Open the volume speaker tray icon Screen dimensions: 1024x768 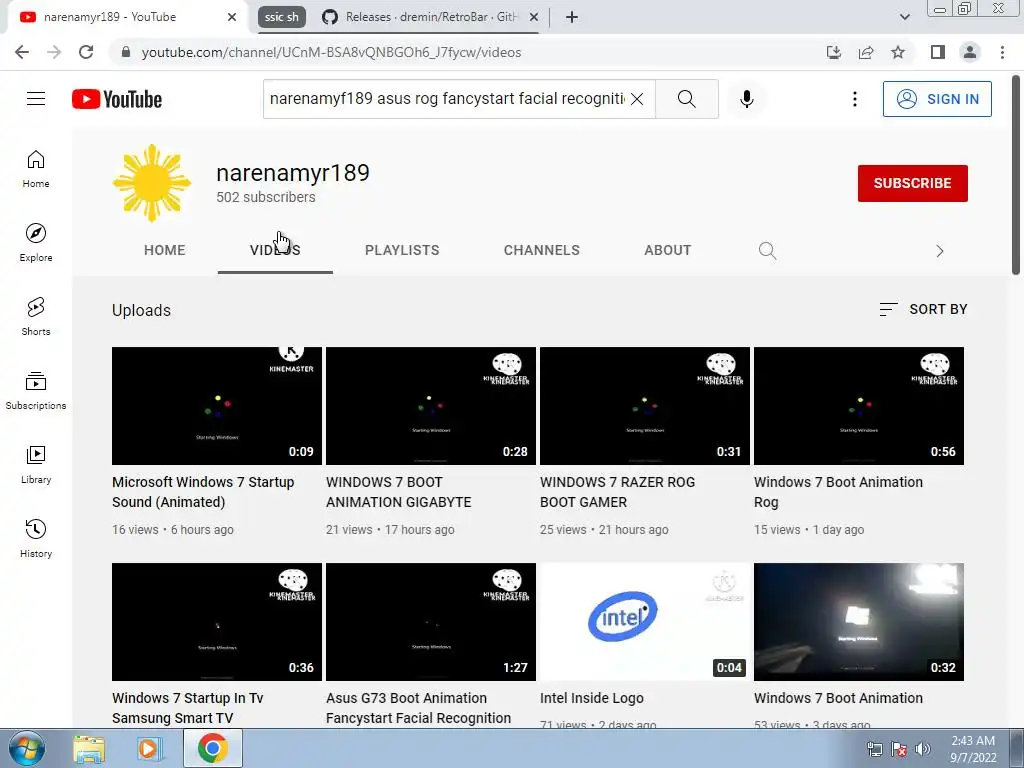point(923,749)
